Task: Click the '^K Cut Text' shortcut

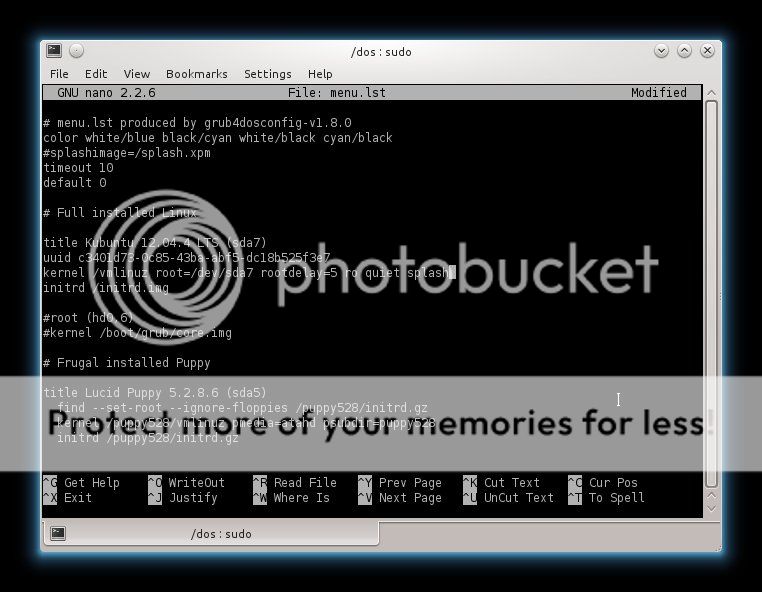Action: tap(502, 483)
